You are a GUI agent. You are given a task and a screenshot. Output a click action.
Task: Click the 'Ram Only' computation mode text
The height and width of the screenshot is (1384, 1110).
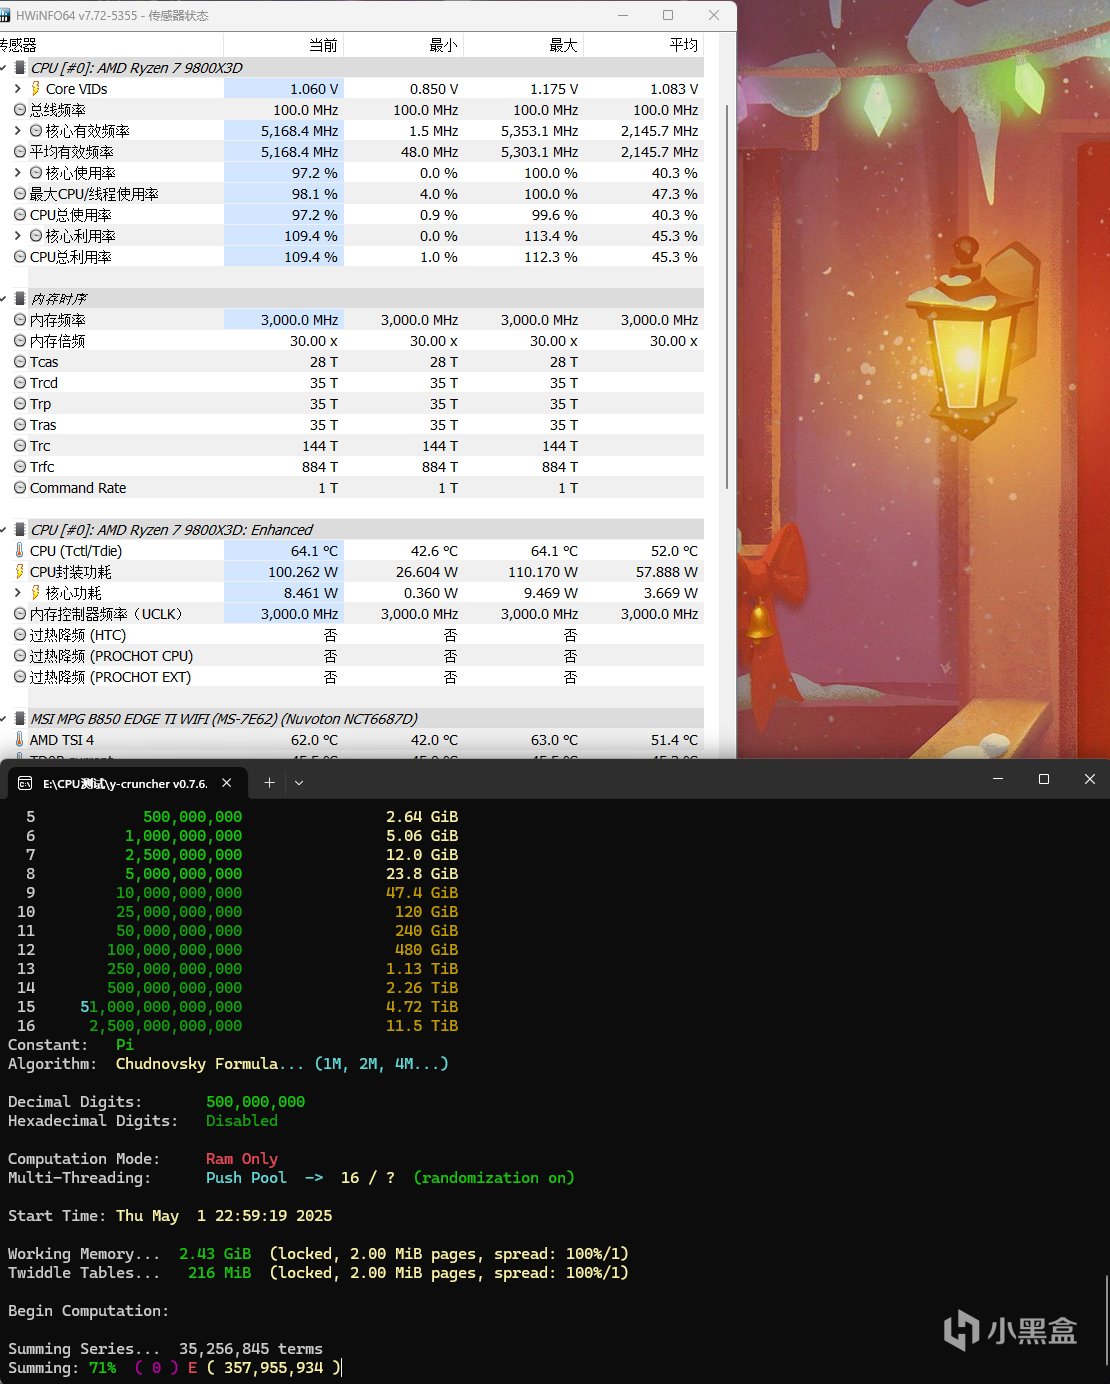[x=242, y=1159]
